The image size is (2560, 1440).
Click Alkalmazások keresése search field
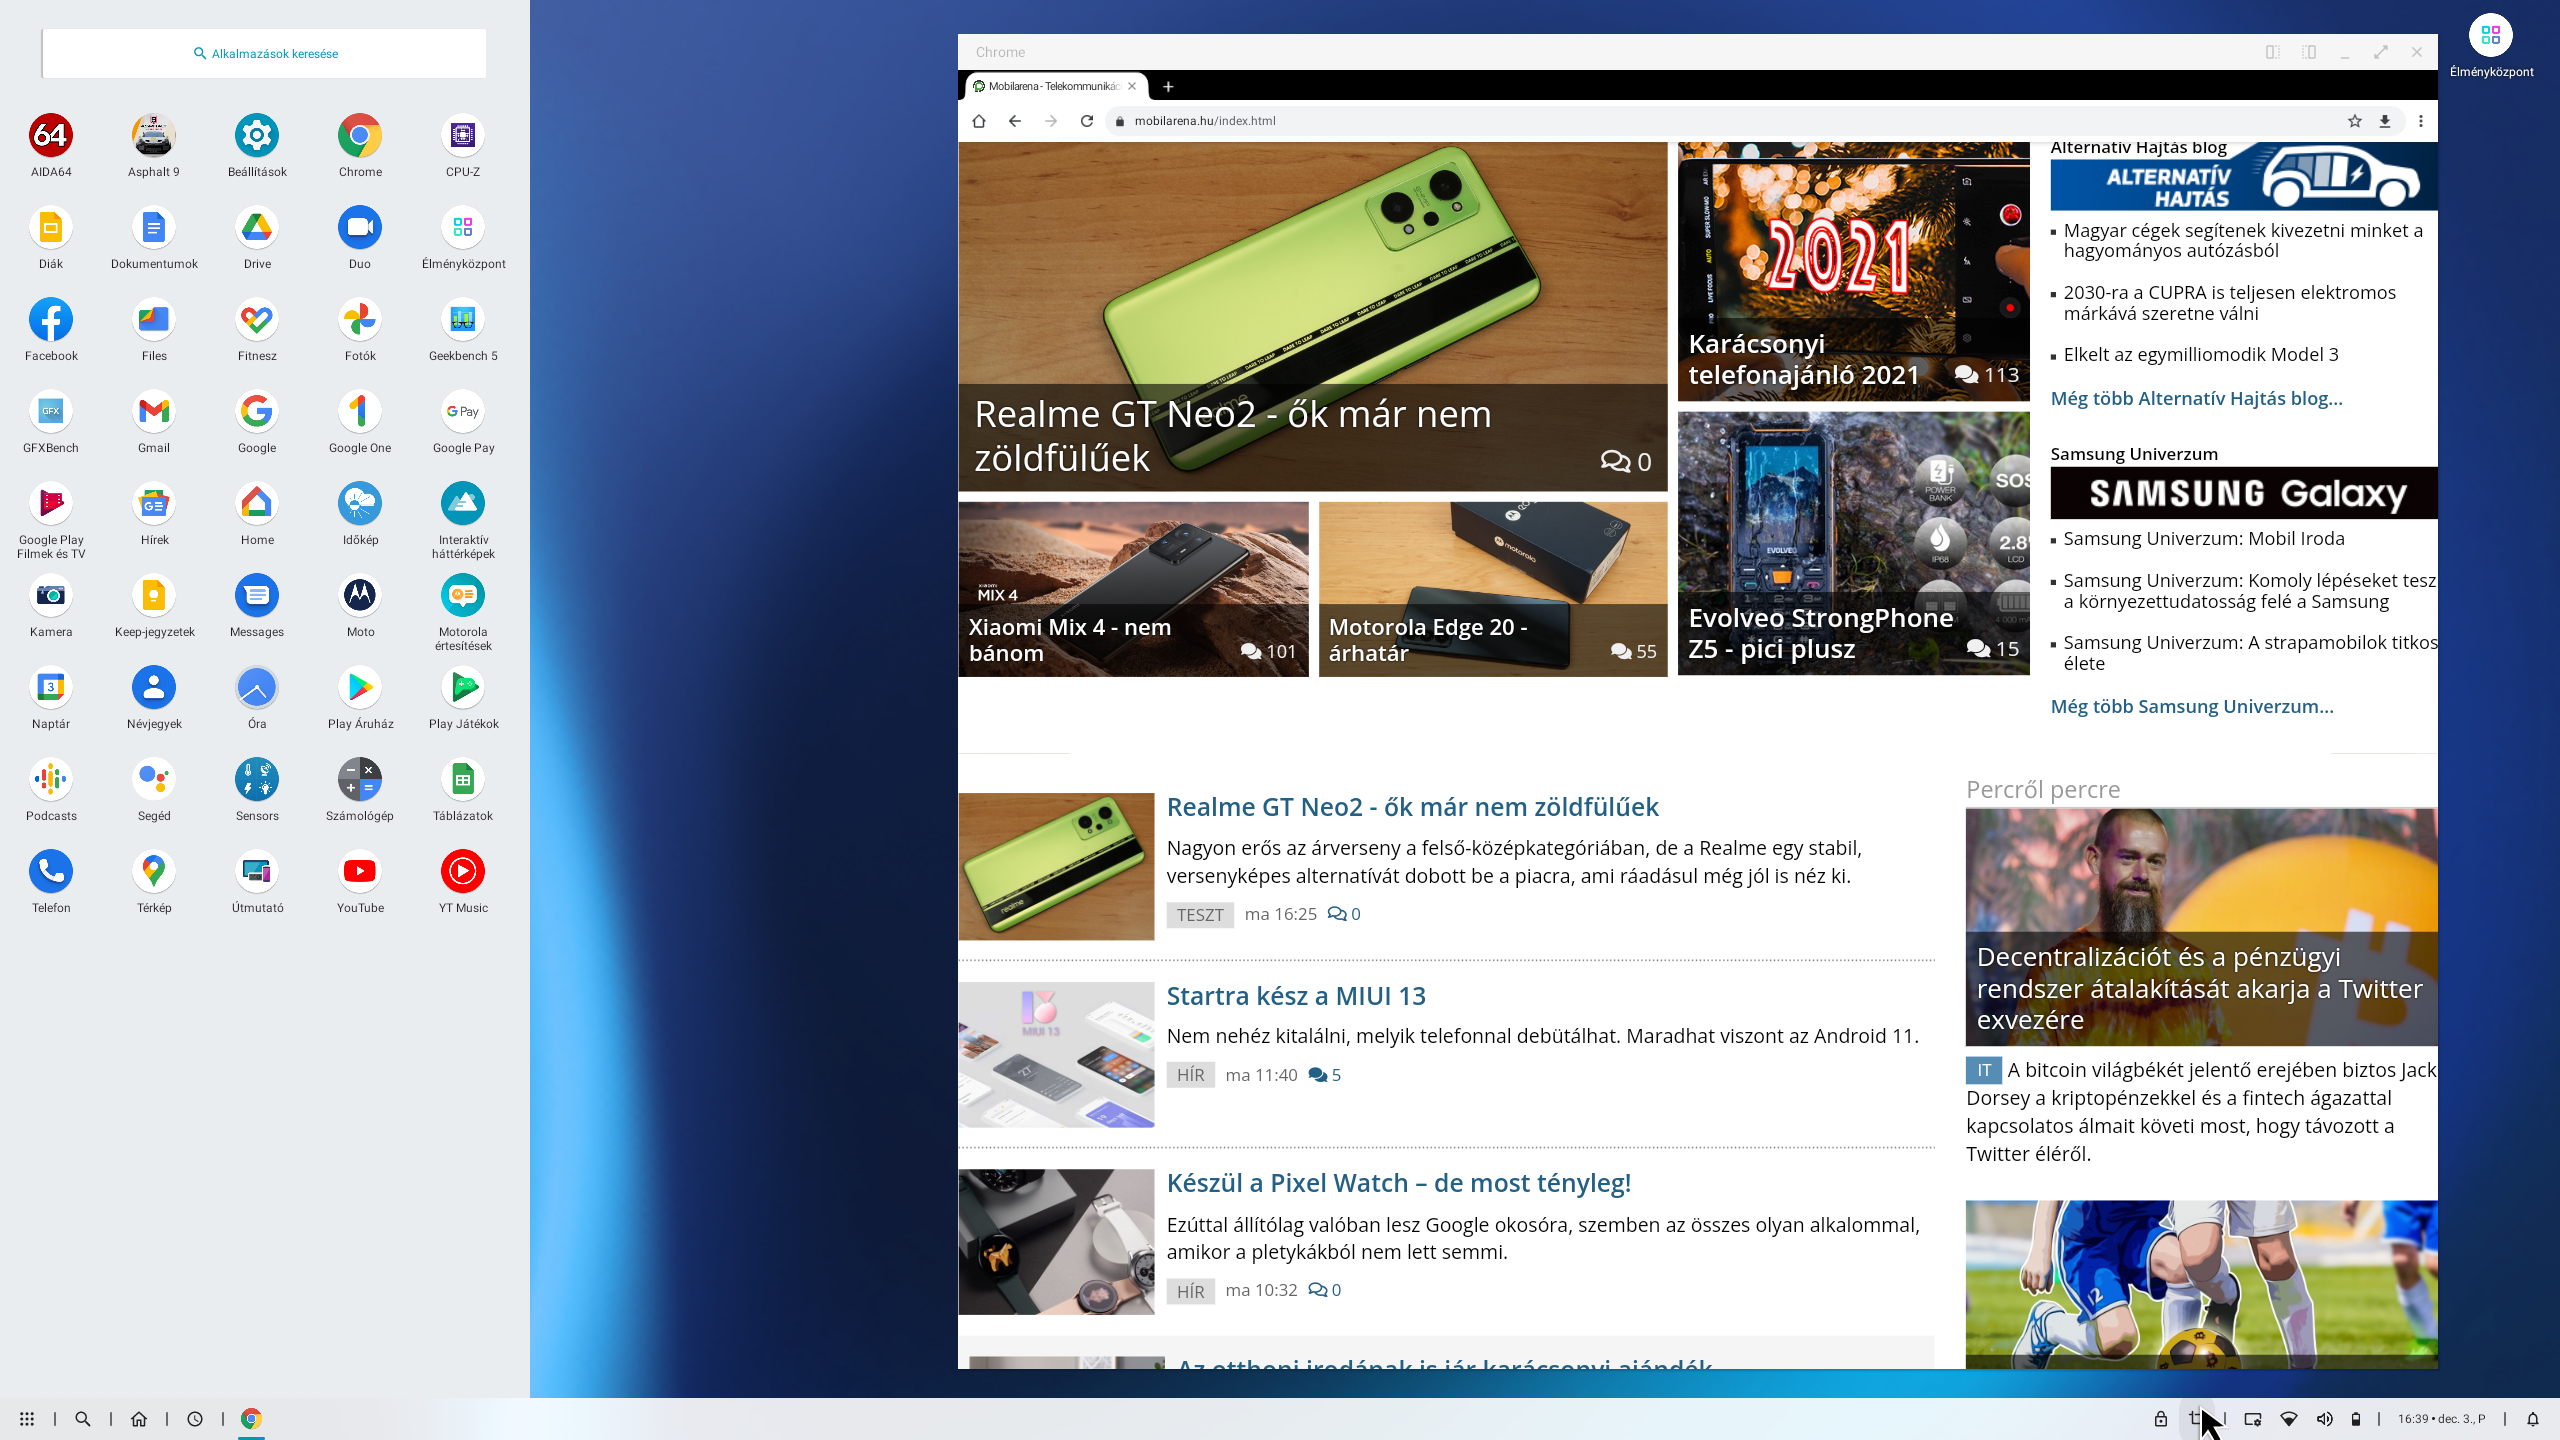[265, 53]
